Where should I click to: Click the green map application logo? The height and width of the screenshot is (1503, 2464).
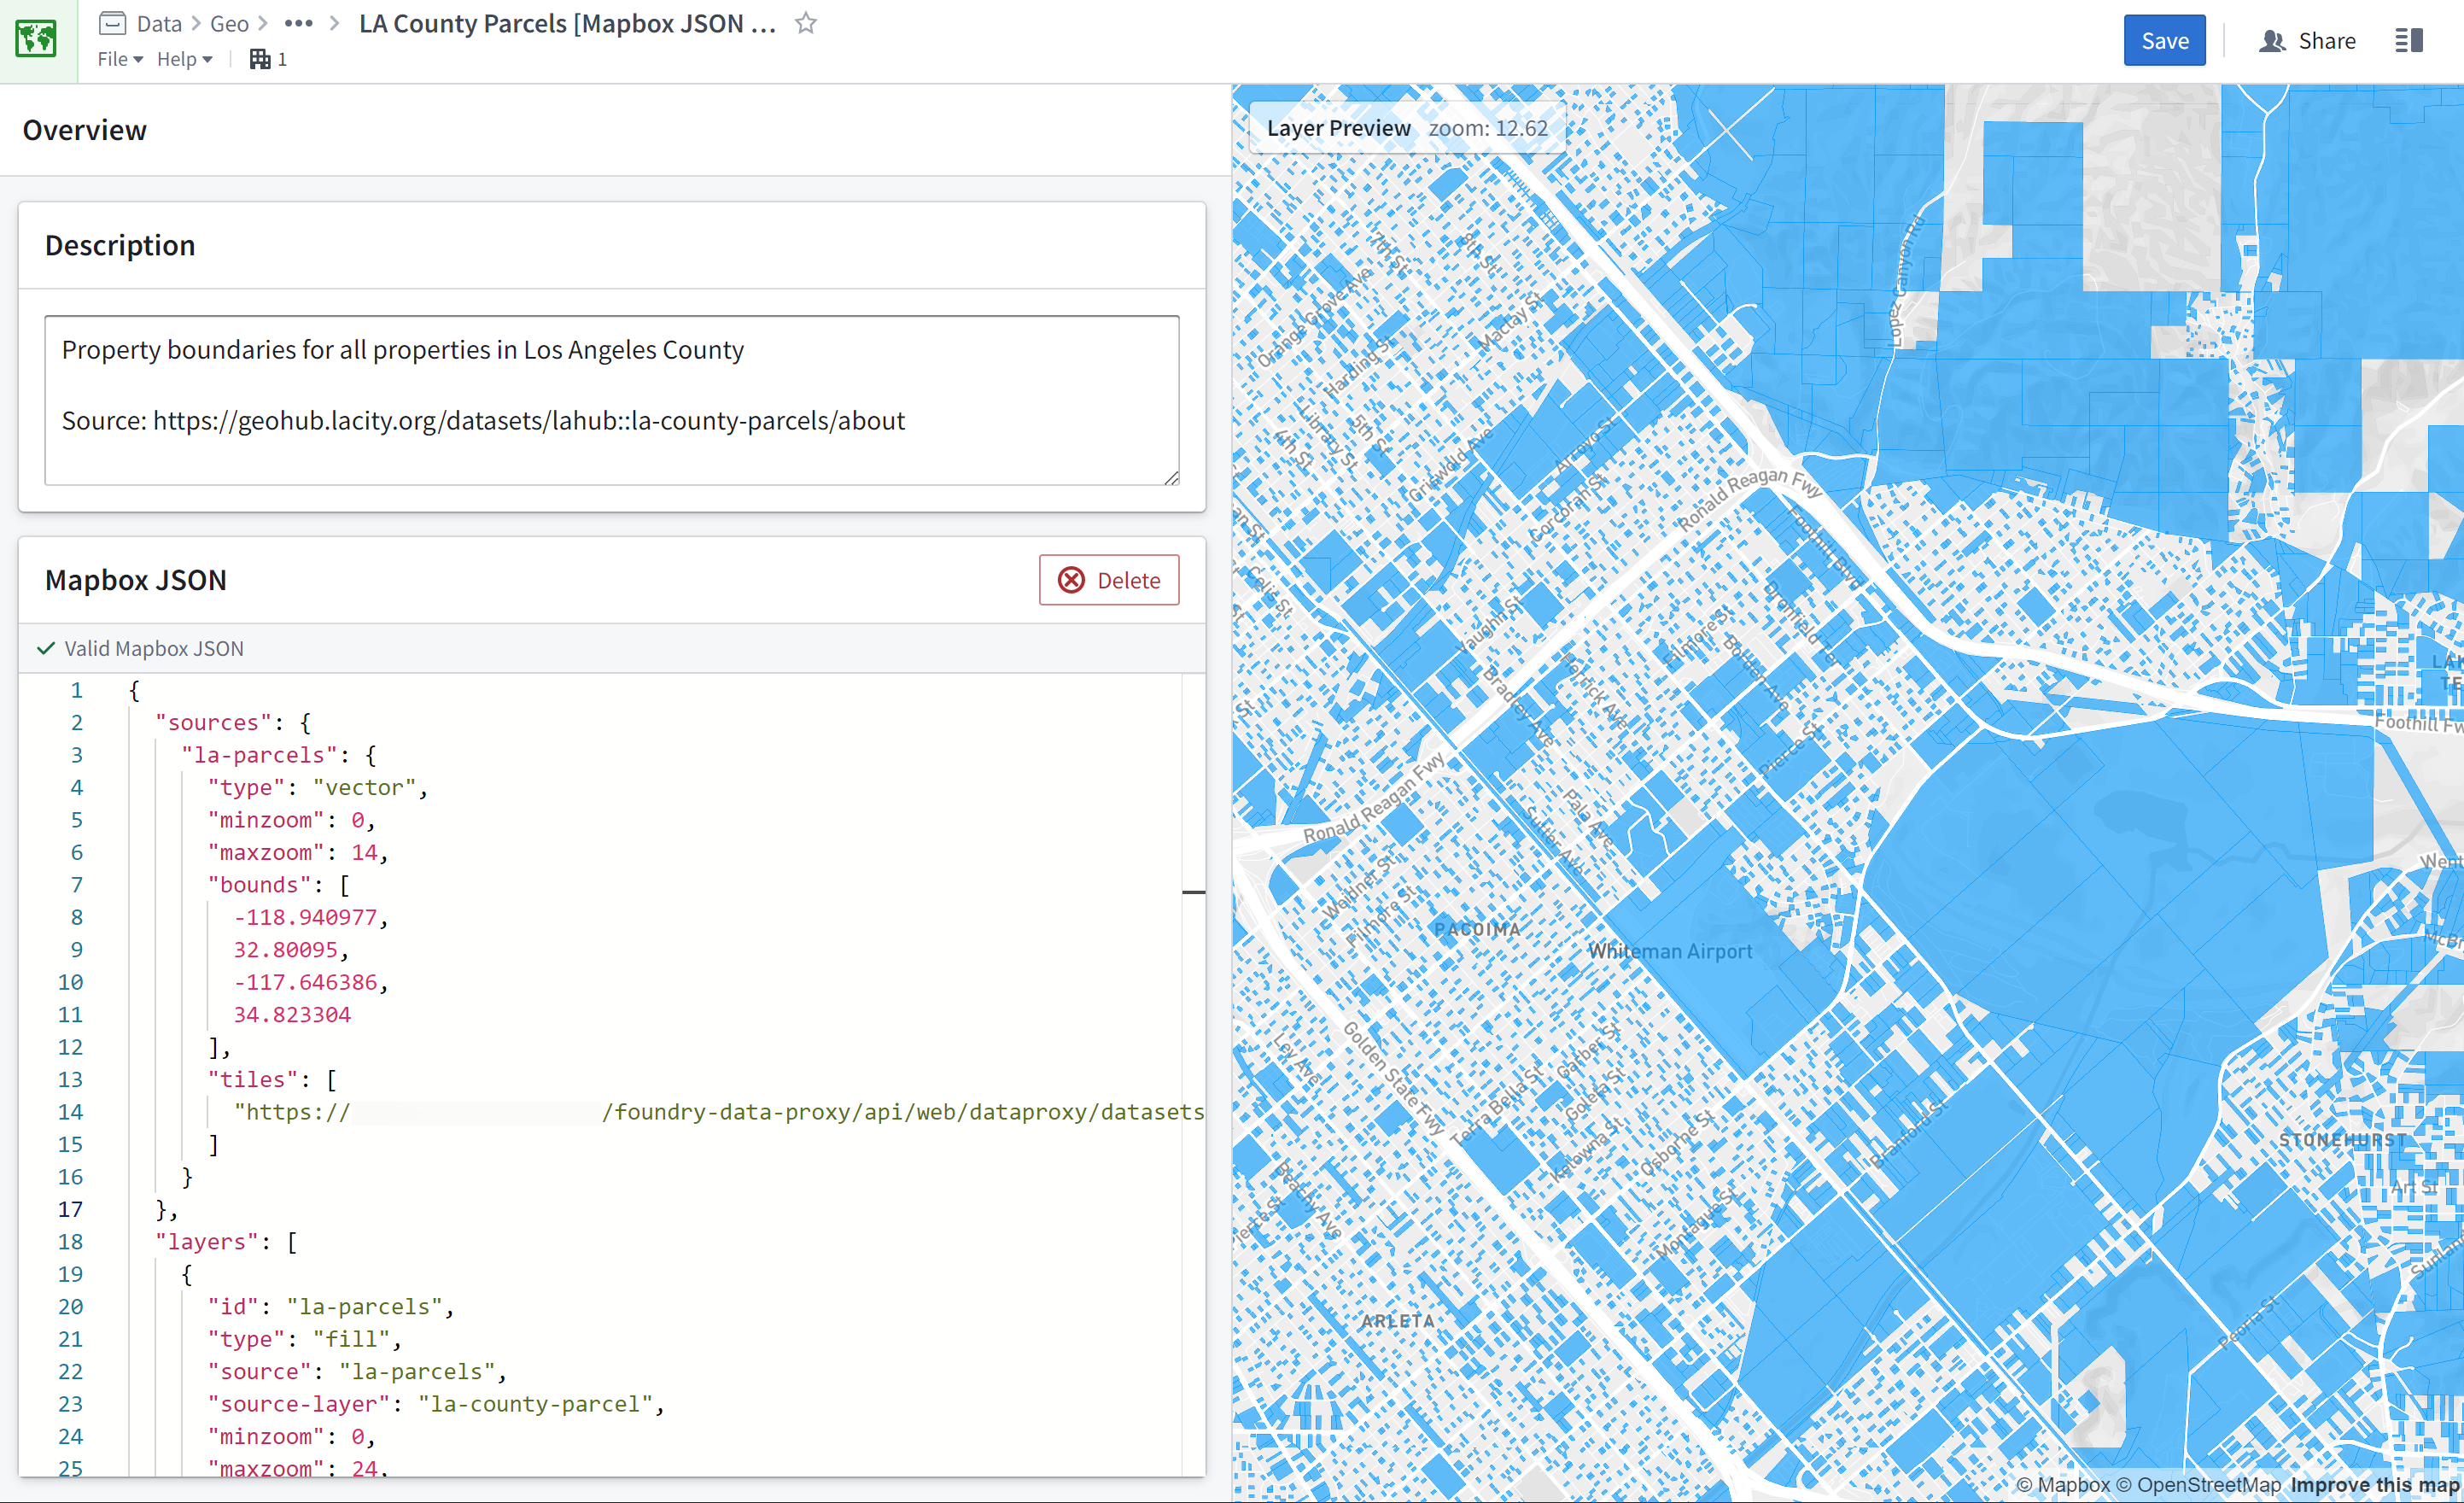click(x=37, y=40)
